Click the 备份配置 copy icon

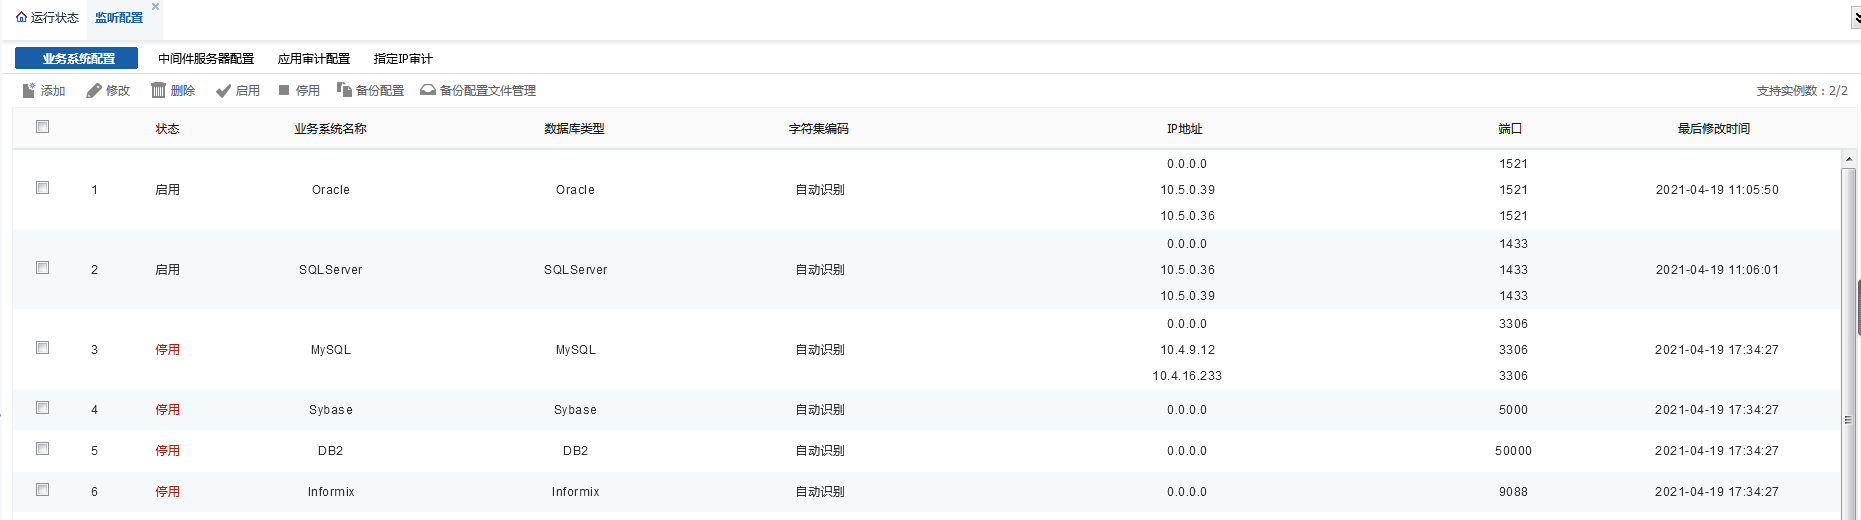[x=344, y=90]
